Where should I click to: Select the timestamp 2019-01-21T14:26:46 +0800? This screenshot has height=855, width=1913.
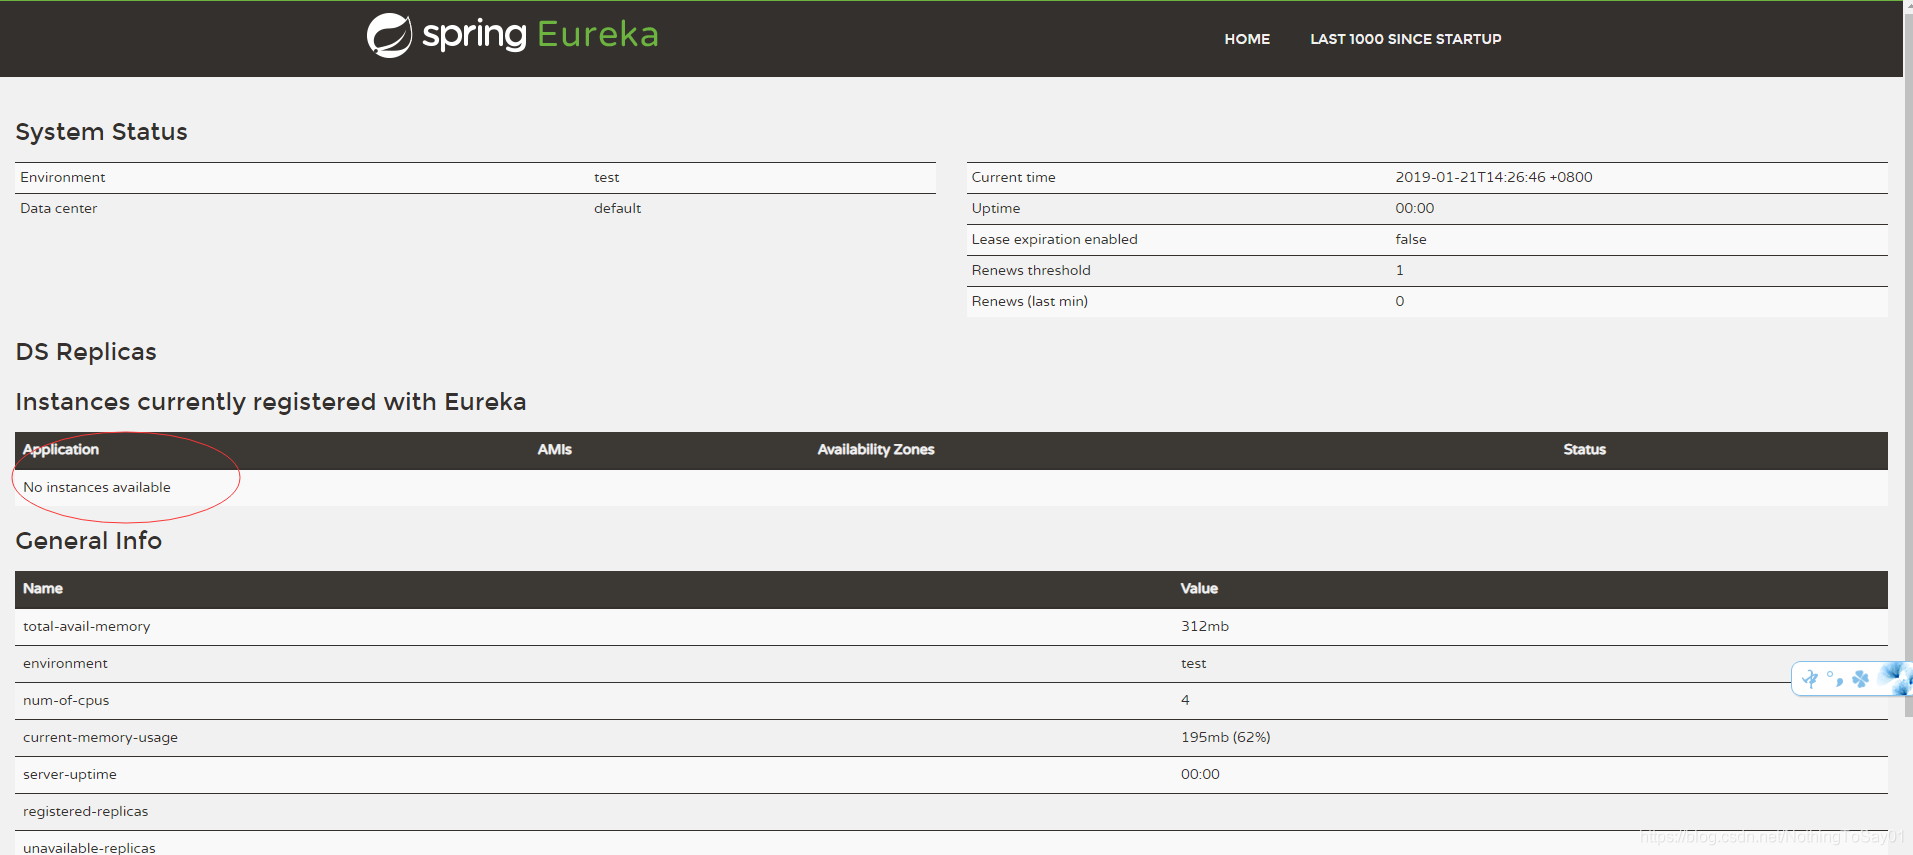[1493, 177]
